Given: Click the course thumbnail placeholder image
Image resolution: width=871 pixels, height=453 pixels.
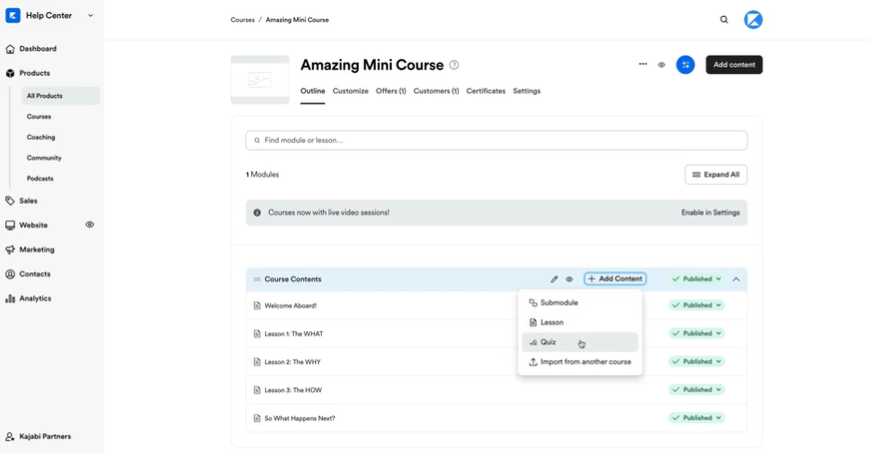Looking at the screenshot, I should (x=260, y=80).
